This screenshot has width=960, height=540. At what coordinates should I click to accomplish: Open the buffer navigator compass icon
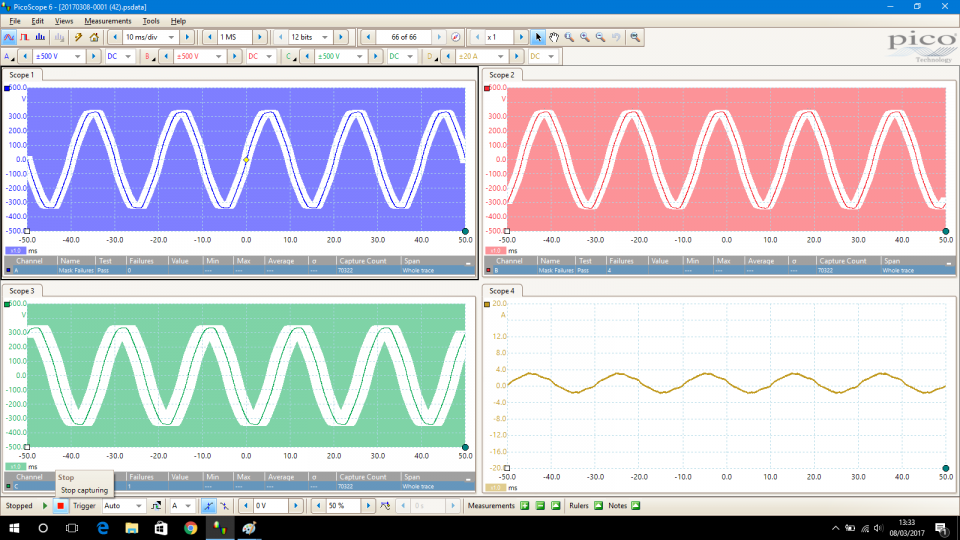tap(456, 37)
